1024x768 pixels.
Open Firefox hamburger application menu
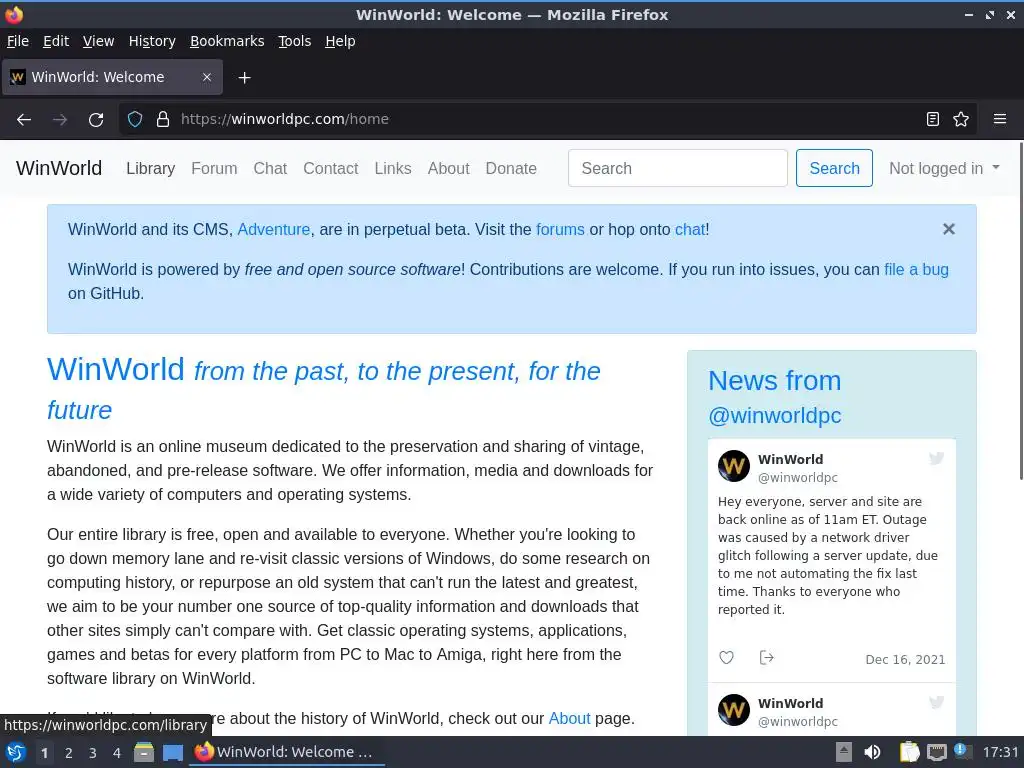[1000, 120]
